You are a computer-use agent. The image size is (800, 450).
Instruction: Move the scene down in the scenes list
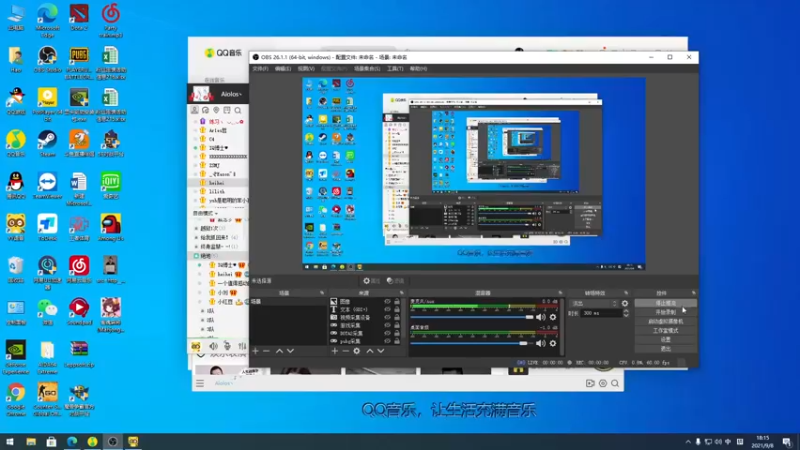(290, 351)
